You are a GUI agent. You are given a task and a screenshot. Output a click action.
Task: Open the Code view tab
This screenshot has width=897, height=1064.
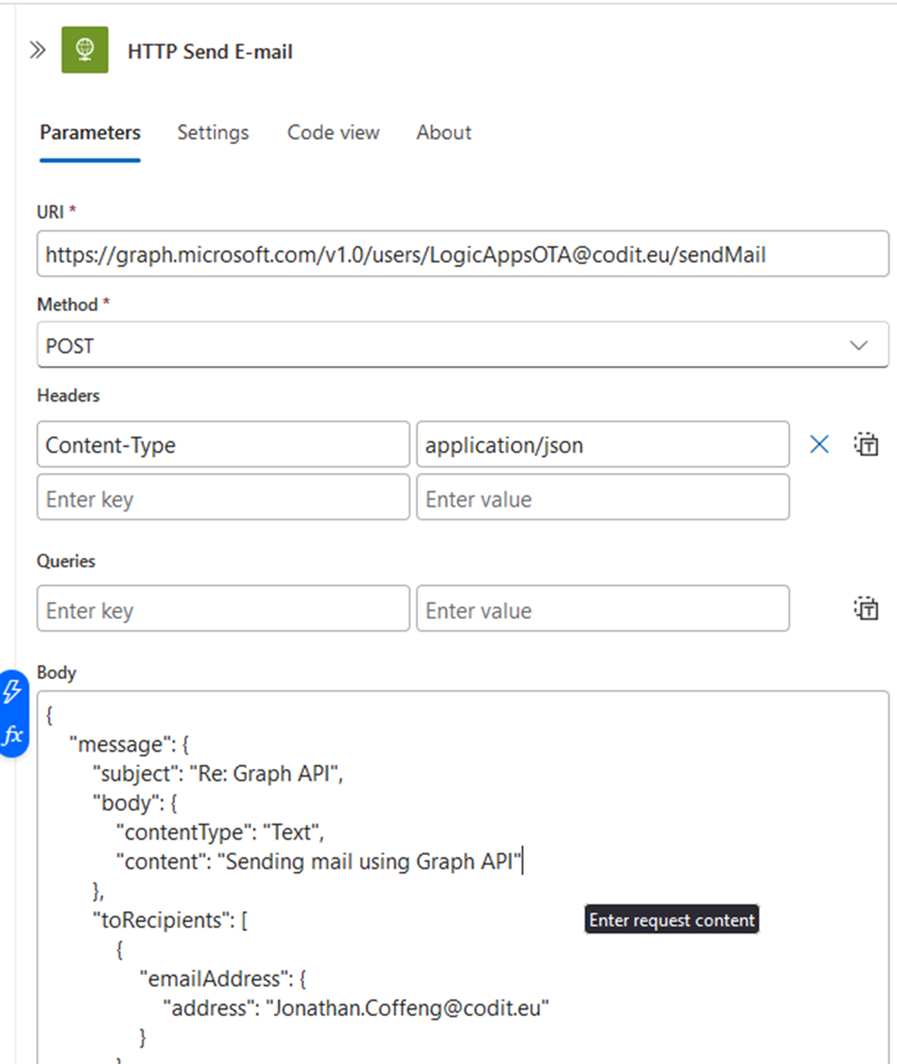pyautogui.click(x=333, y=132)
